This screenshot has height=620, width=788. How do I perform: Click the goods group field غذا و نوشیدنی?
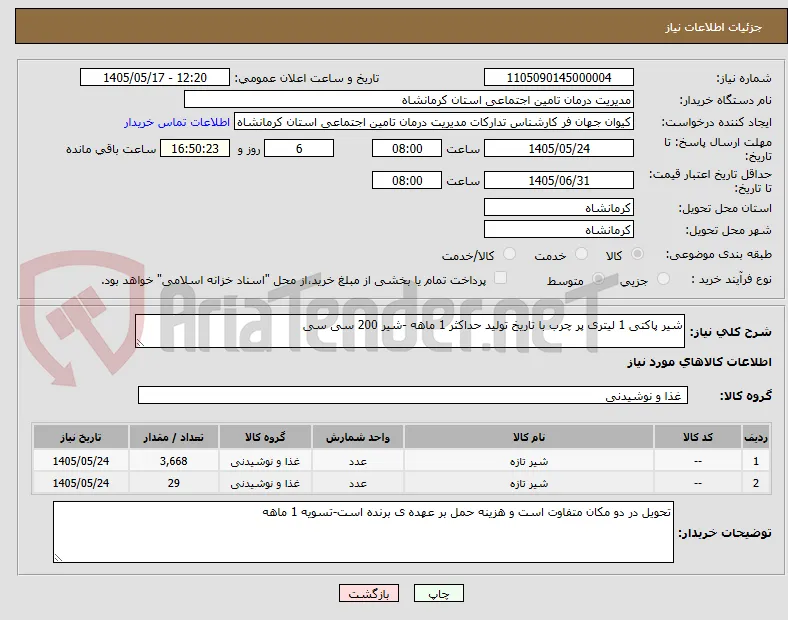click(413, 395)
